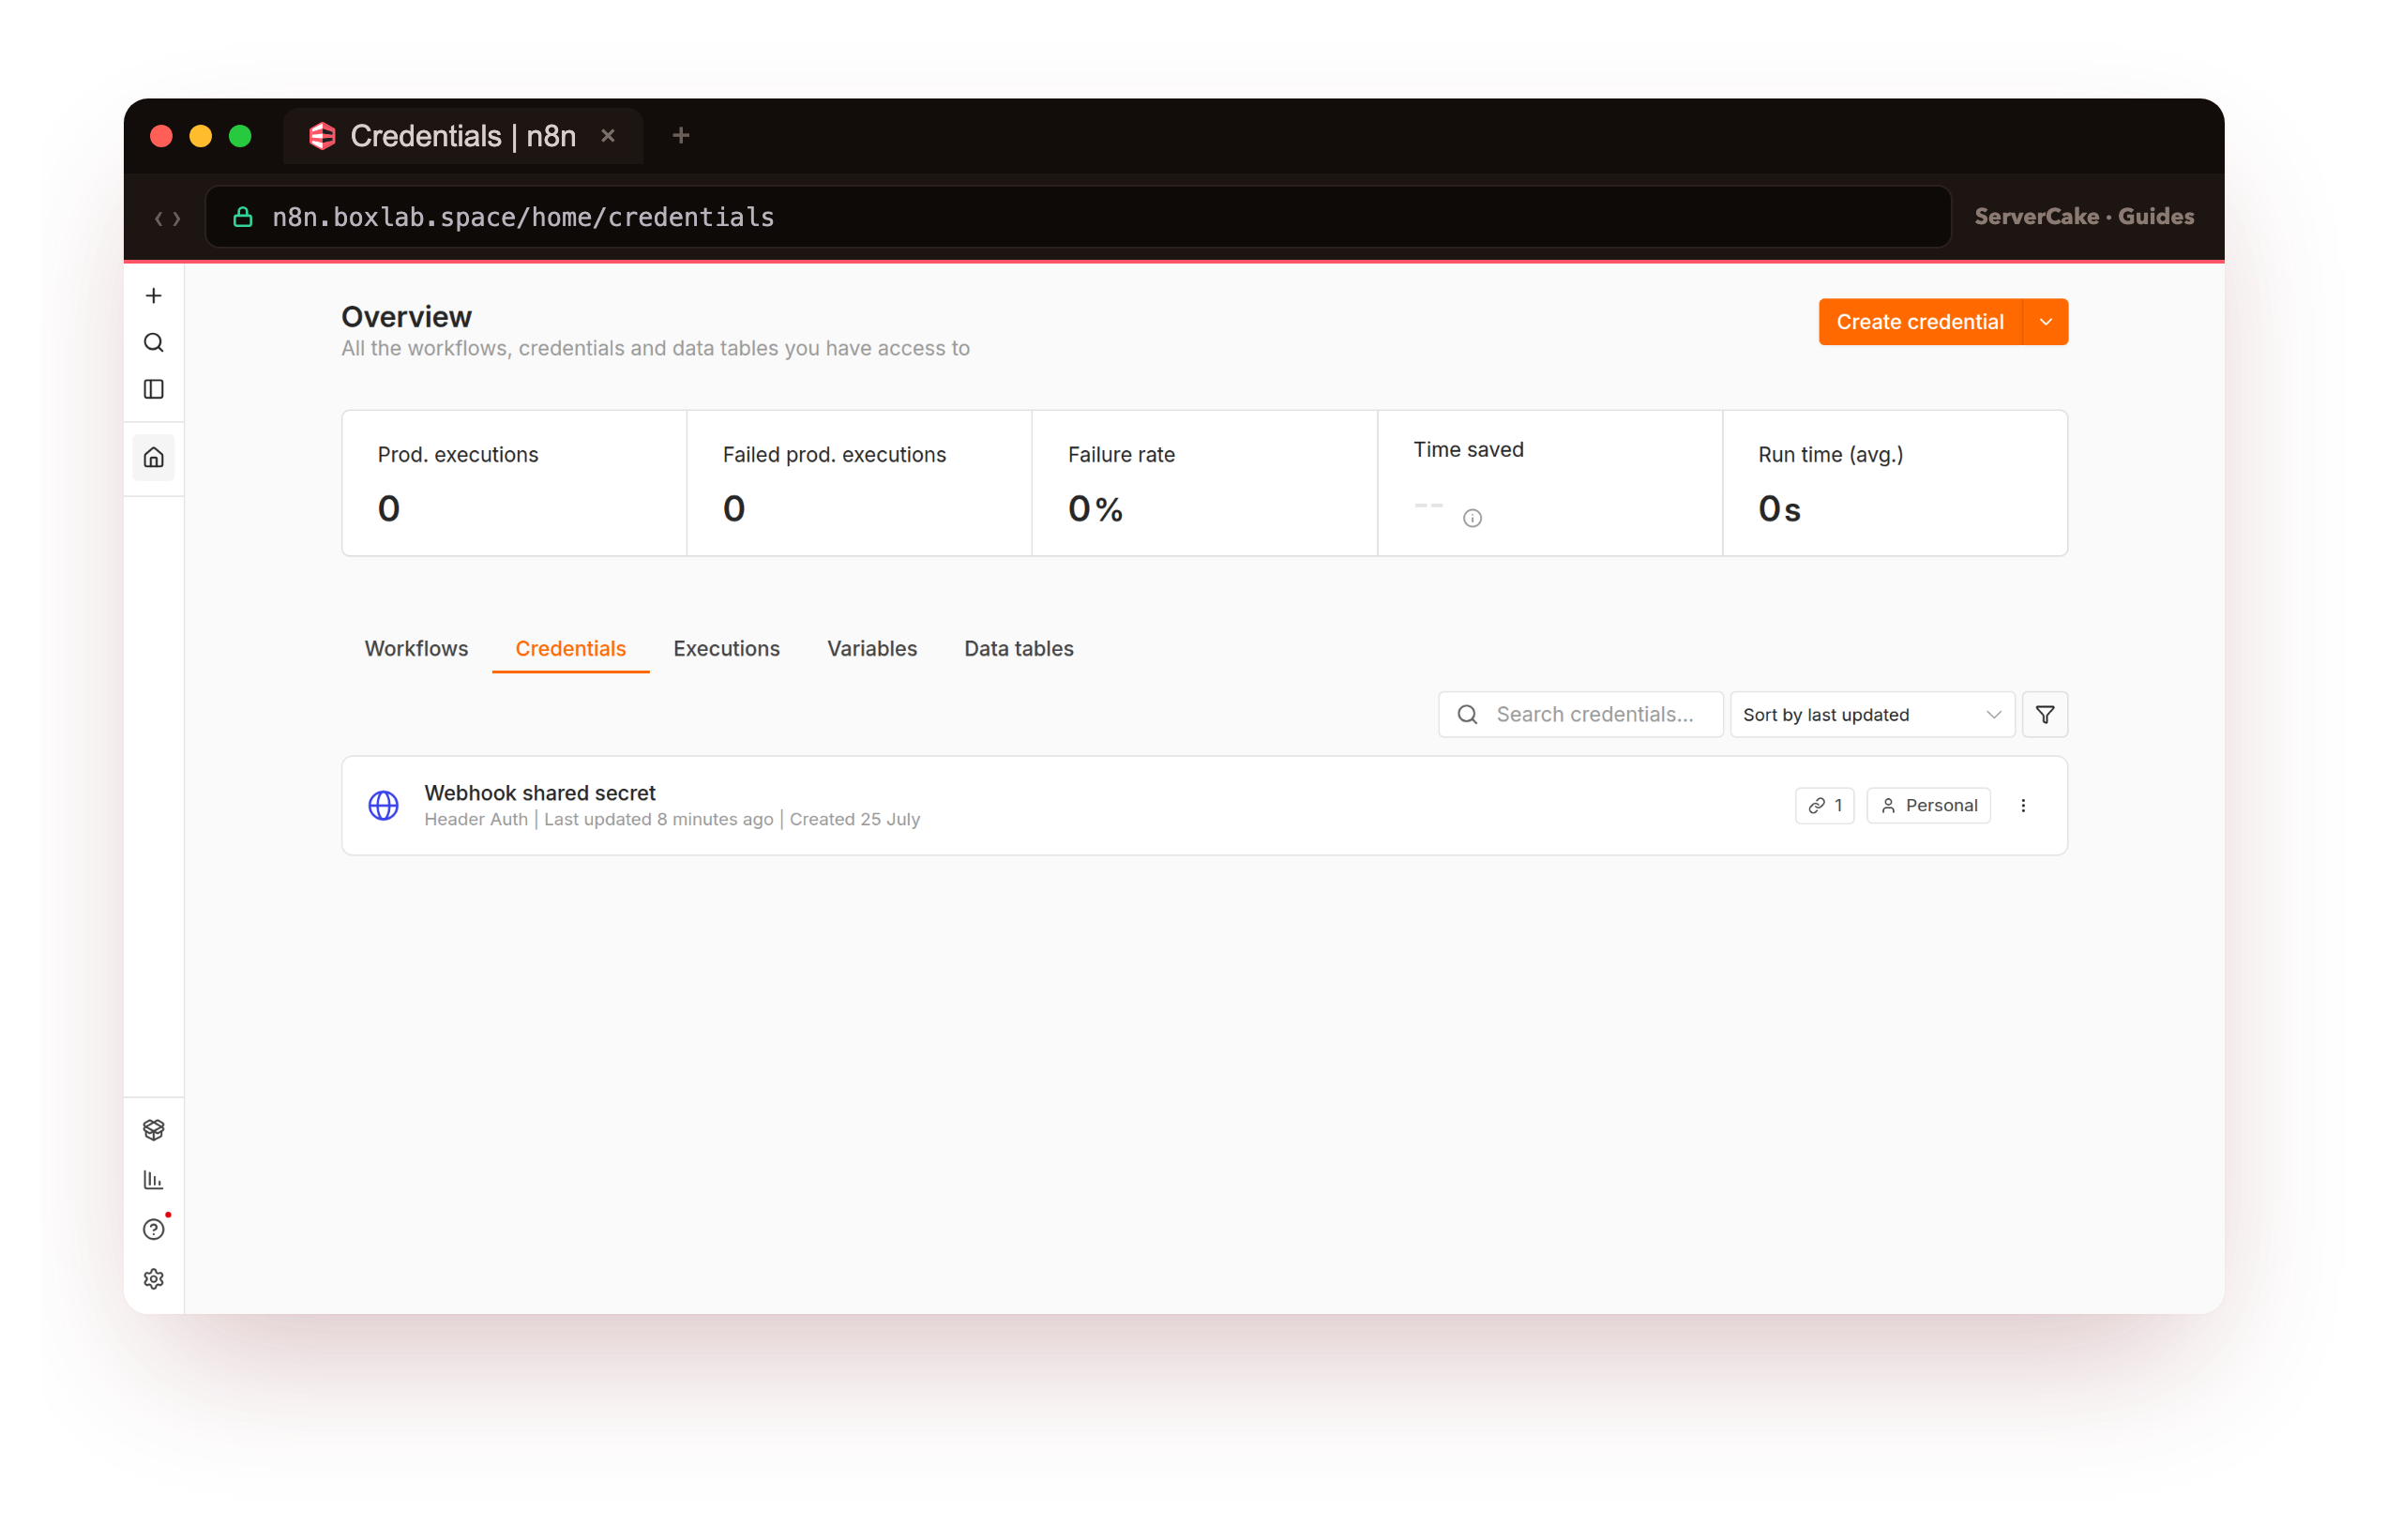Open the Sort by last updated dropdown
Viewport: 2387px width, 1540px height.
click(1872, 715)
